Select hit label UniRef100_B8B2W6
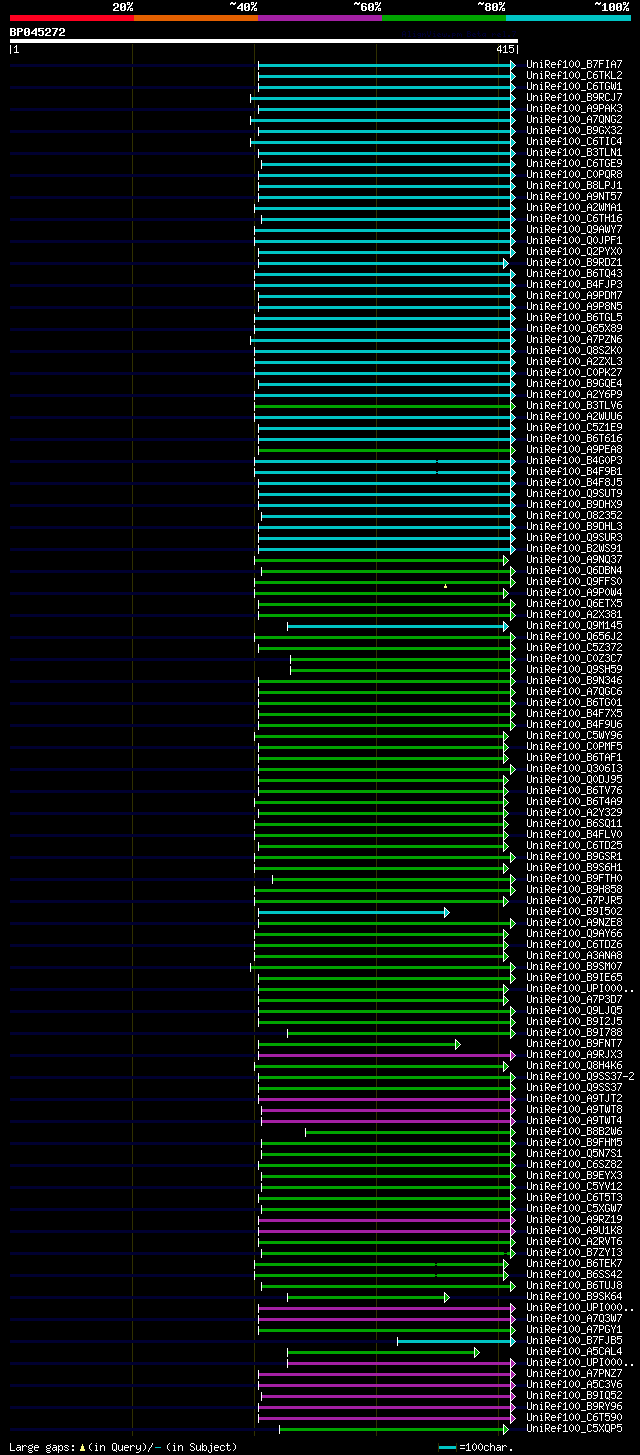 pyautogui.click(x=573, y=1131)
